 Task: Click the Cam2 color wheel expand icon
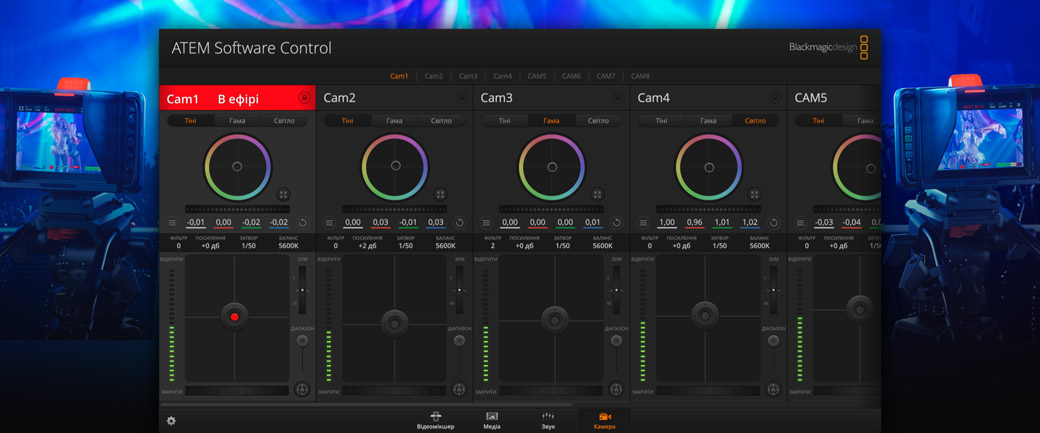tap(440, 195)
